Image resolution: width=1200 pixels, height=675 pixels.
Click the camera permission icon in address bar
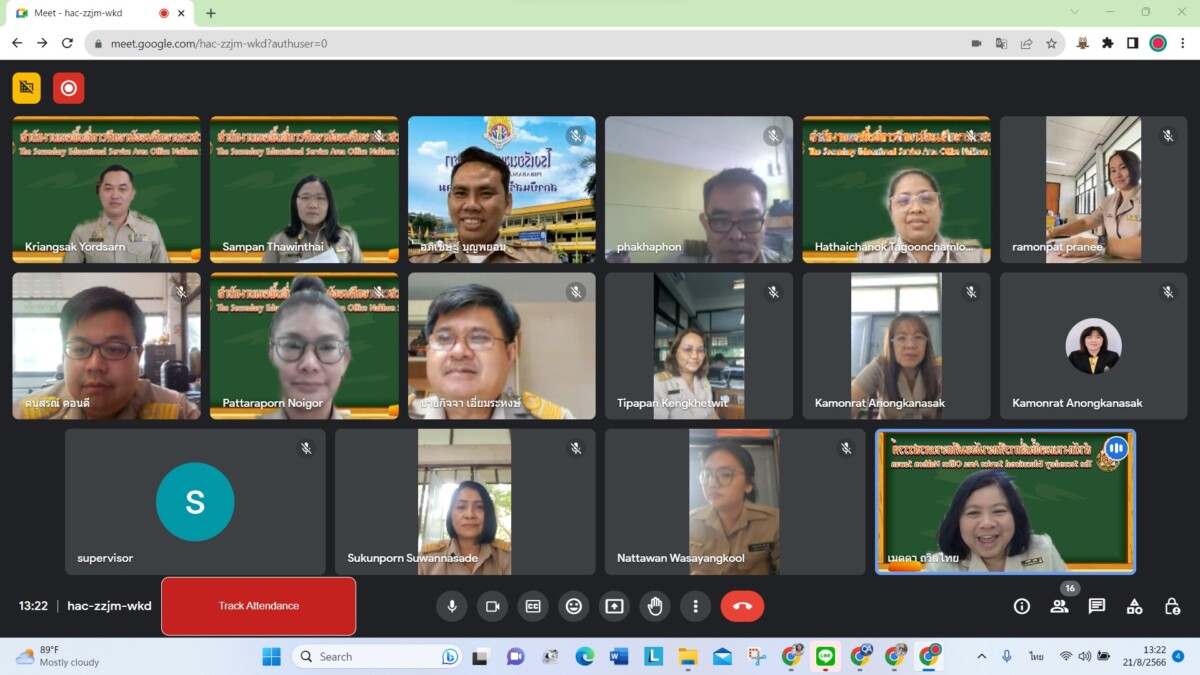pos(976,43)
